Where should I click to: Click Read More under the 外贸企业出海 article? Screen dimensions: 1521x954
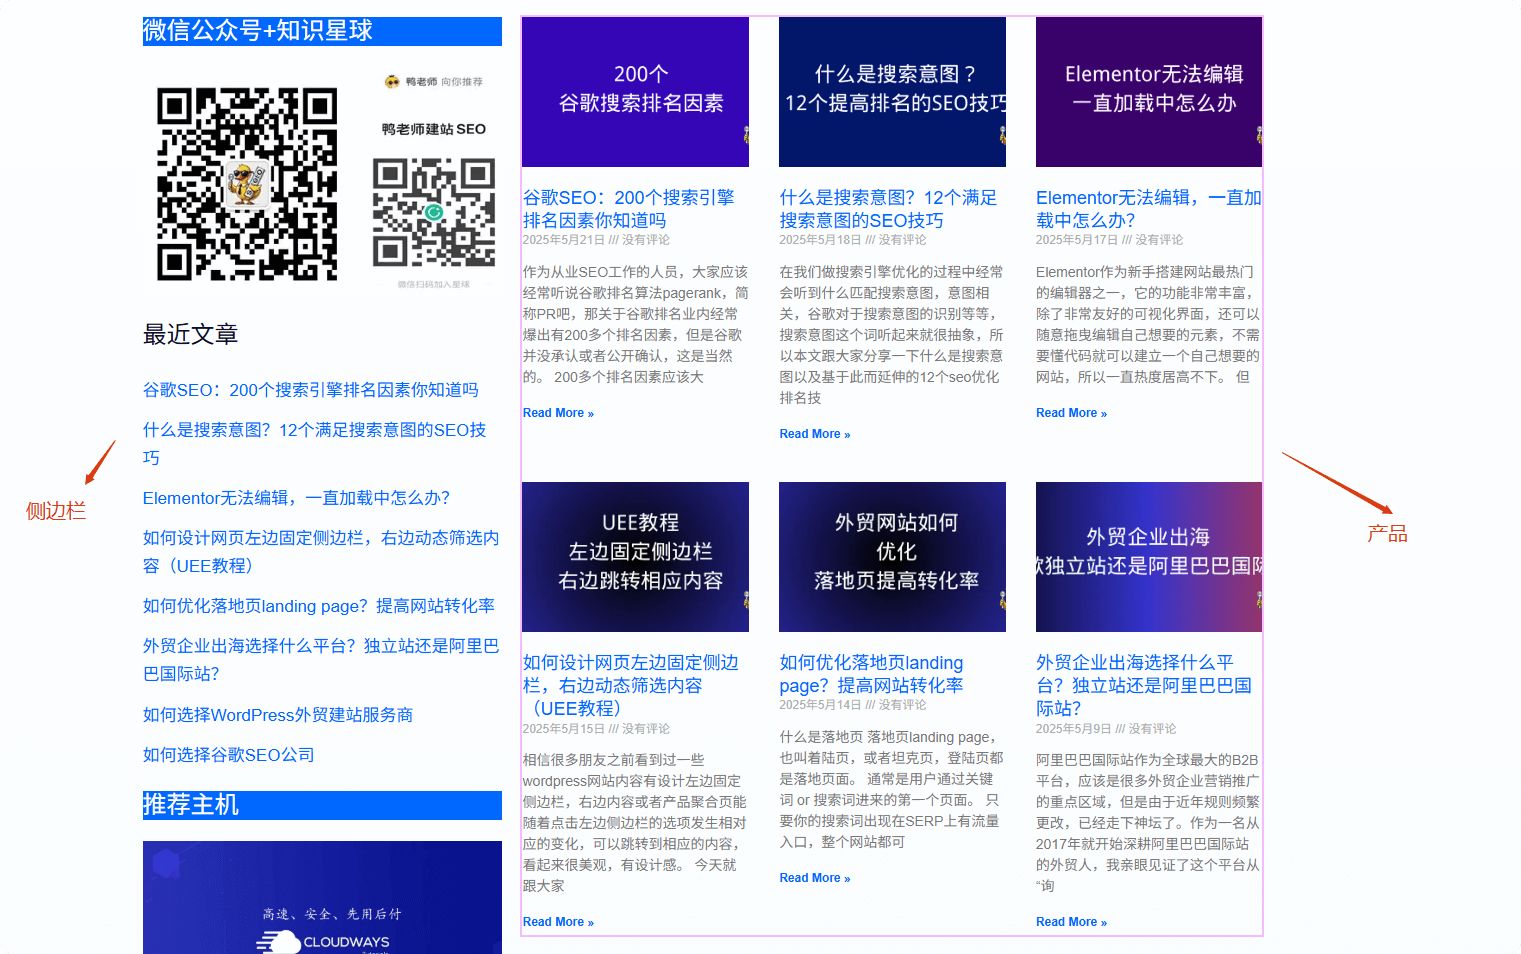point(1071,921)
